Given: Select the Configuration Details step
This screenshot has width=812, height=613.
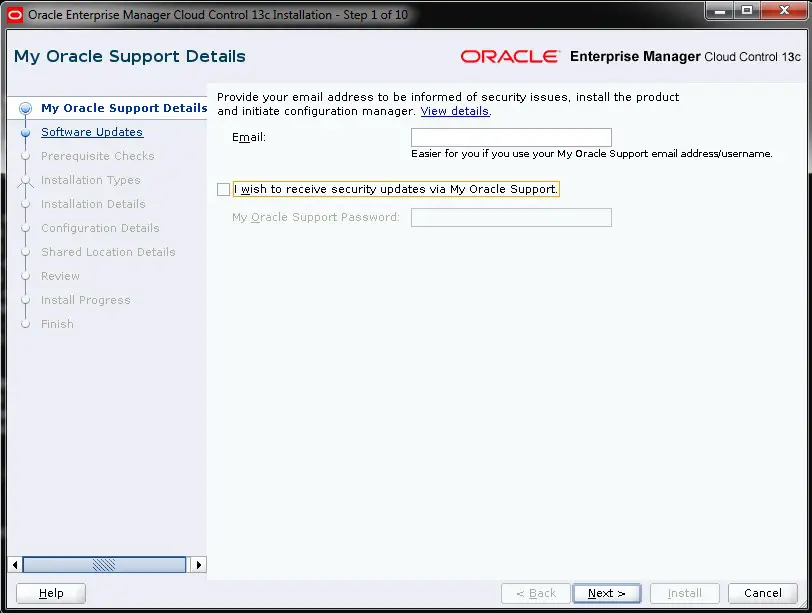Looking at the screenshot, I should click(100, 228).
